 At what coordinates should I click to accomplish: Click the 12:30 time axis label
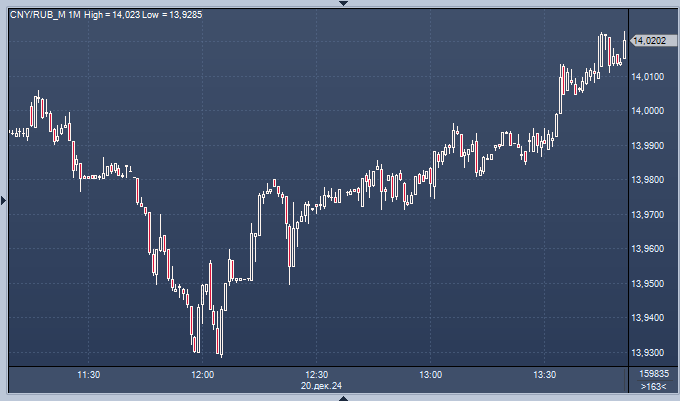tap(317, 374)
